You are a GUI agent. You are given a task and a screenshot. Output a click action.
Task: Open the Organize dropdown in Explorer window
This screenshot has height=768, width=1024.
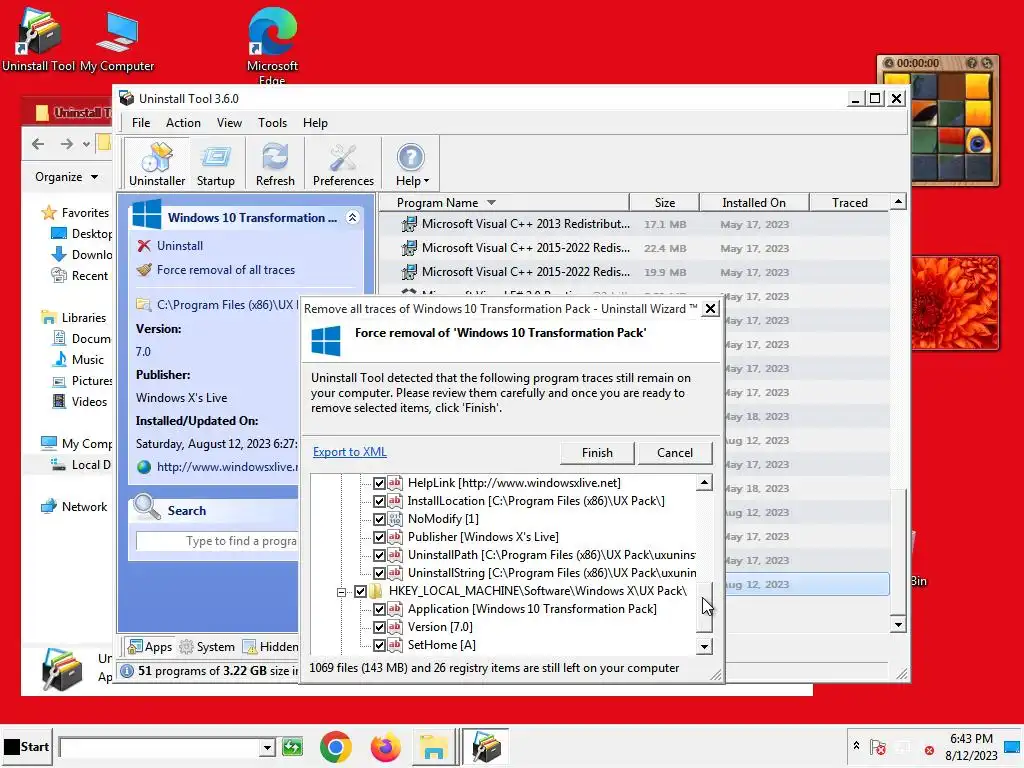pyautogui.click(x=66, y=177)
